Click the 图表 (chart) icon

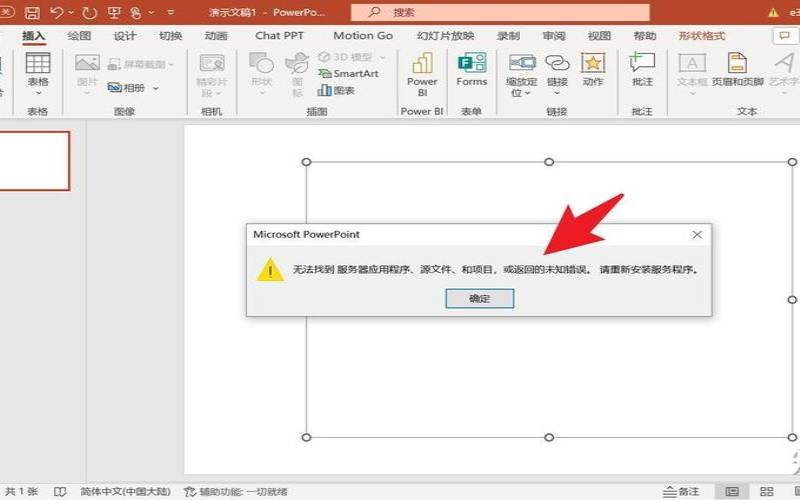[337, 90]
